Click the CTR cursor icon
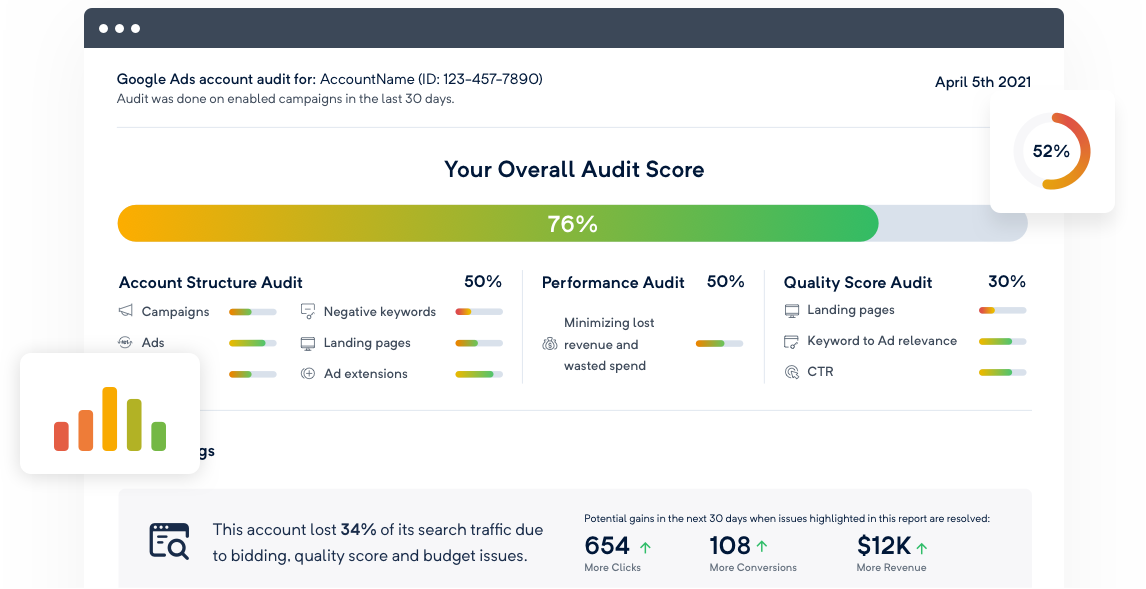Screen dimensions: 1146x589 tap(791, 372)
